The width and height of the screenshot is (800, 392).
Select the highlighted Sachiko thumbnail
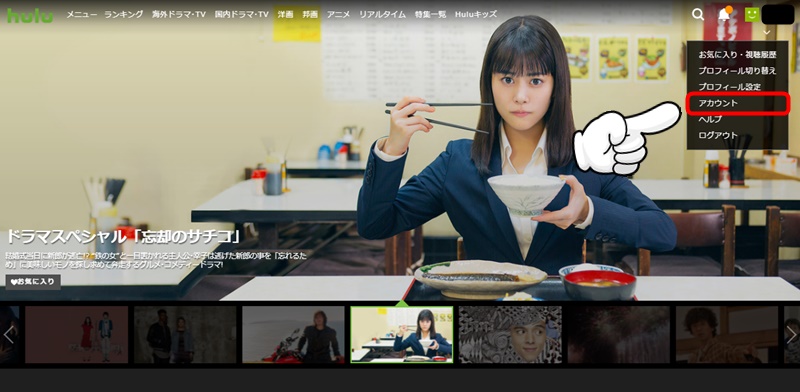pyautogui.click(x=402, y=334)
